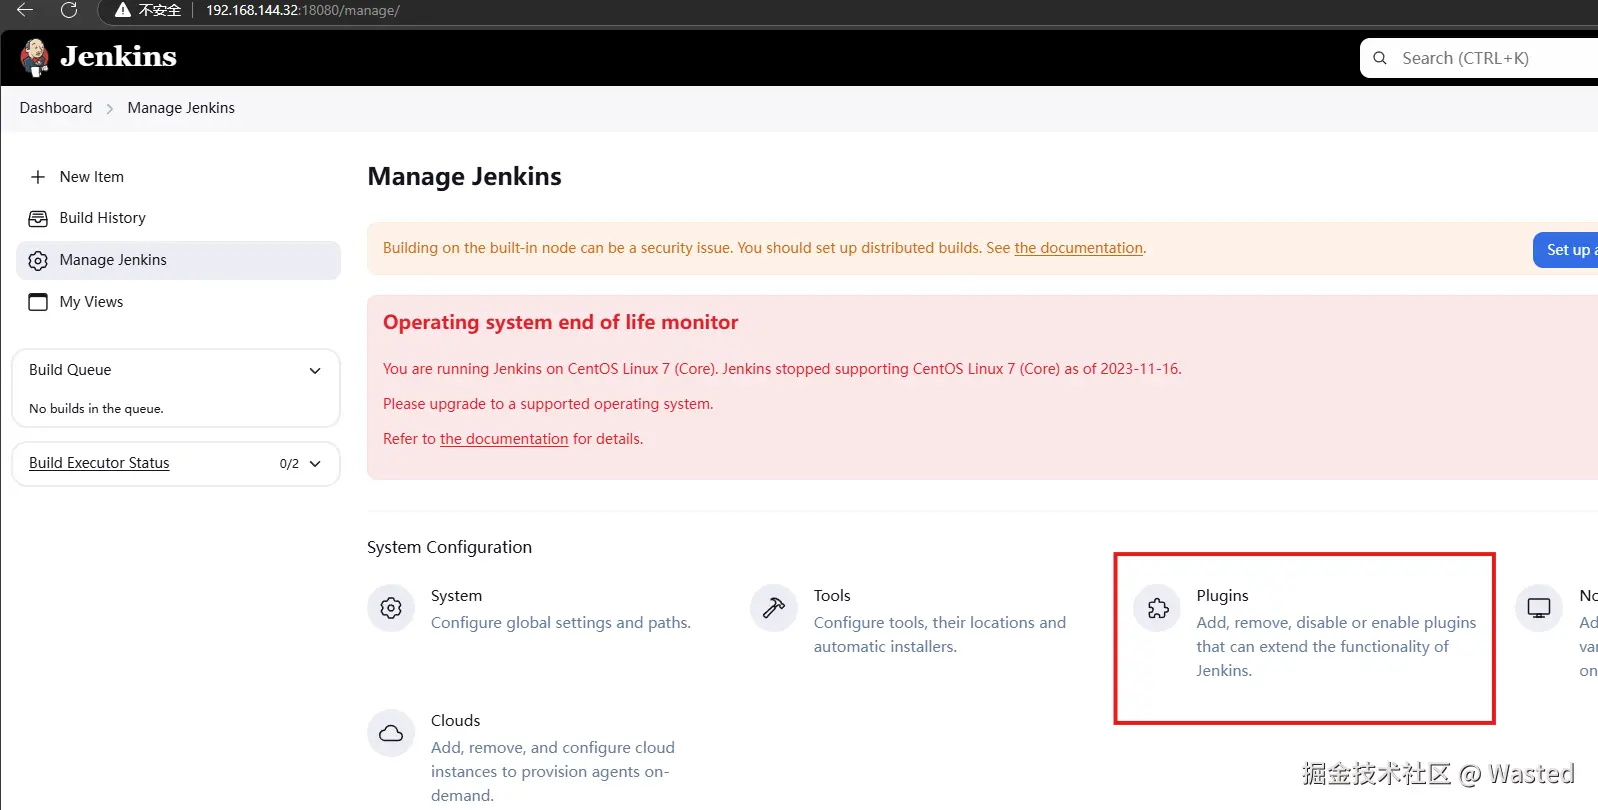Click the System Configuration section heading
The image size is (1598, 810).
tap(449, 547)
